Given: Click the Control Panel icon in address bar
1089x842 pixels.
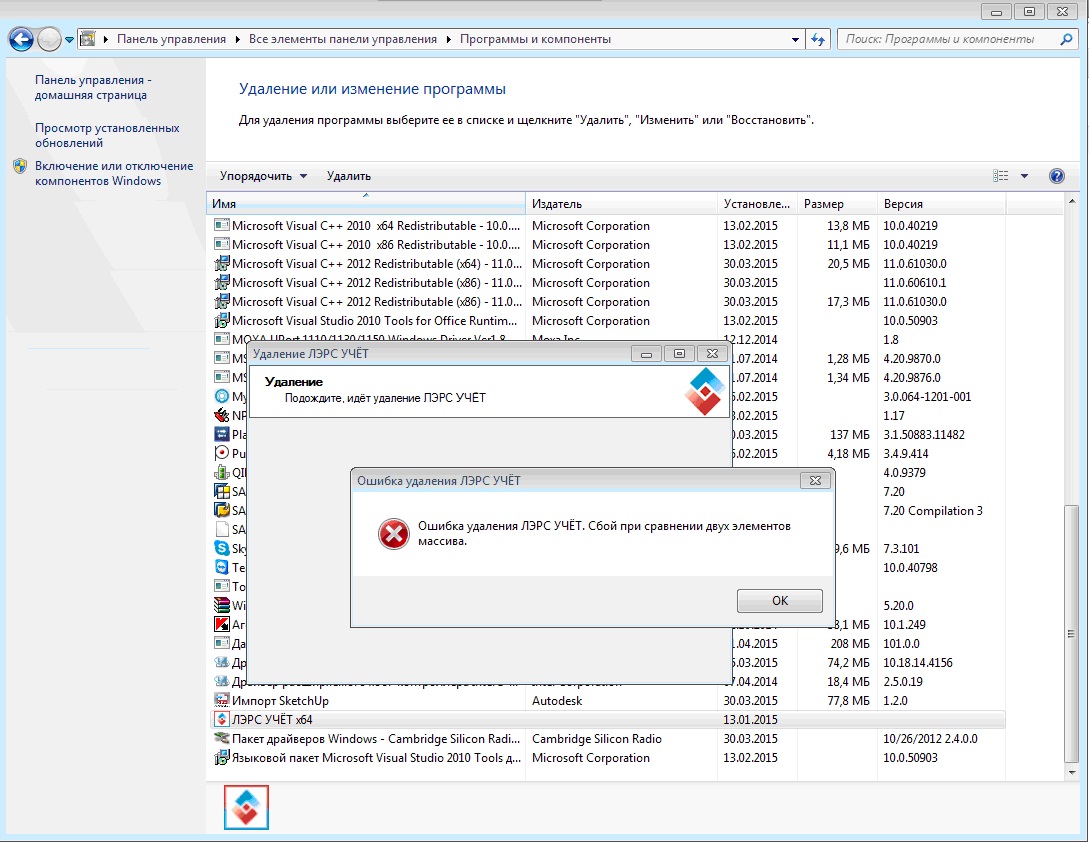Looking at the screenshot, I should (x=88, y=39).
